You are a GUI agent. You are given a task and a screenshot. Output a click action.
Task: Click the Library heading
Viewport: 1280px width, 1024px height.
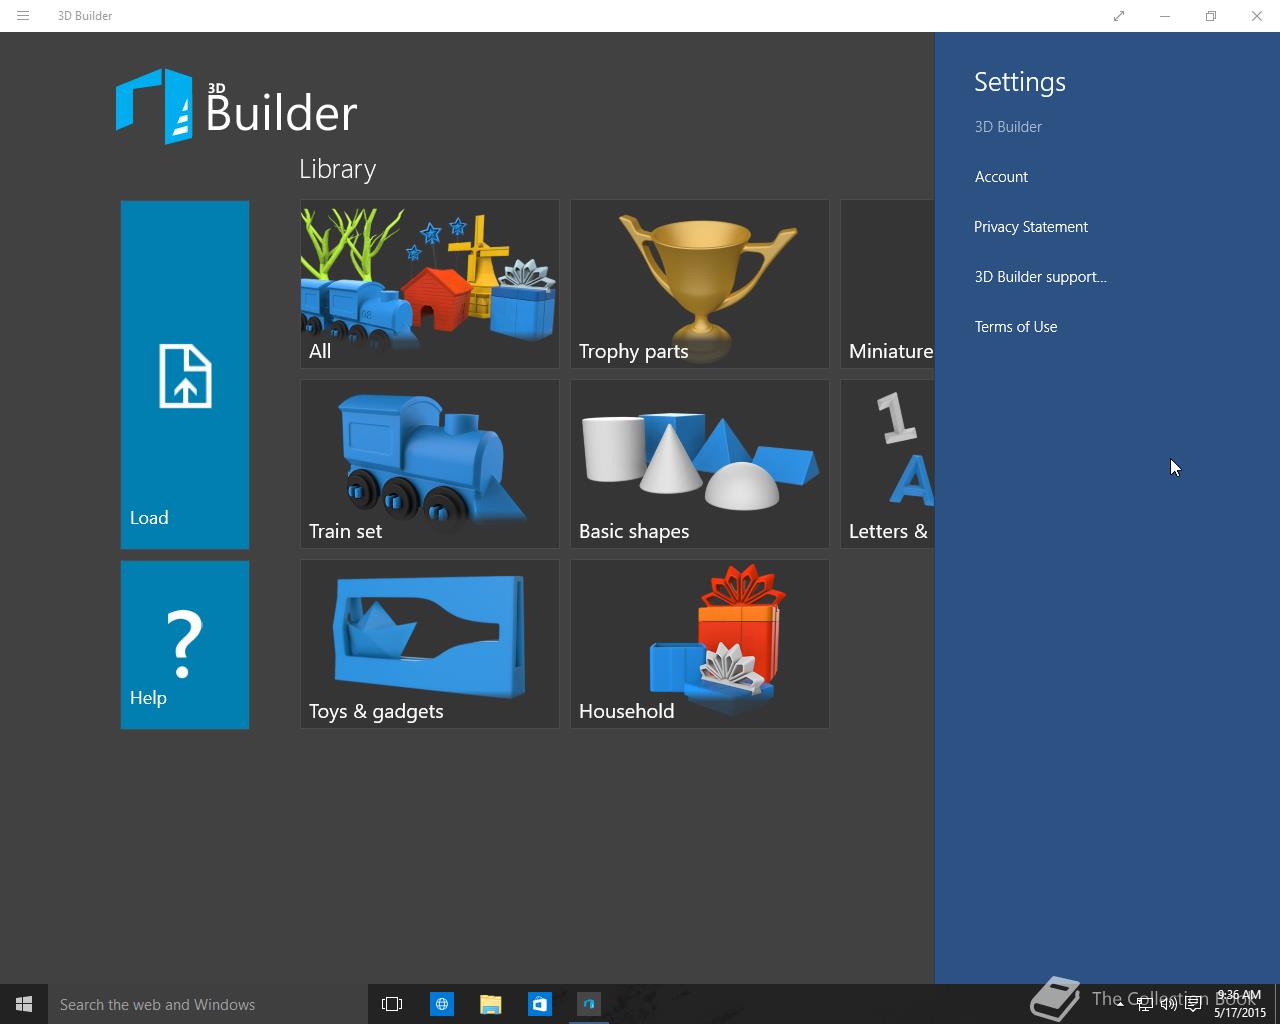point(338,169)
